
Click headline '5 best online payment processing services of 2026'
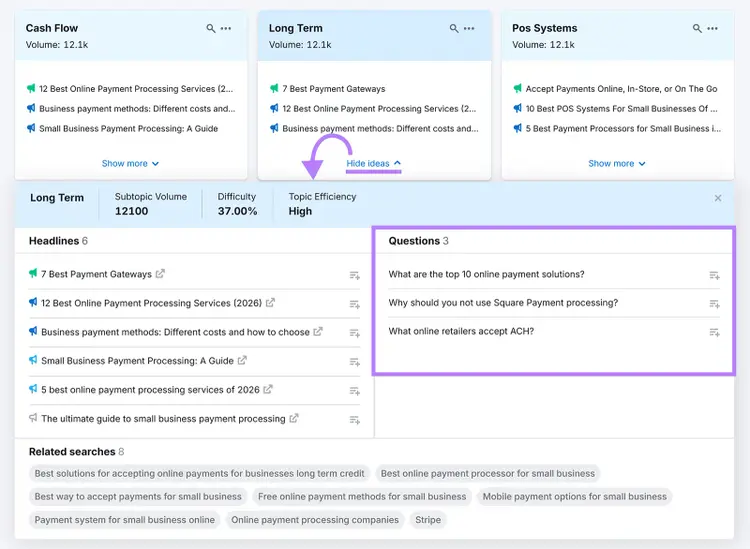(150, 390)
